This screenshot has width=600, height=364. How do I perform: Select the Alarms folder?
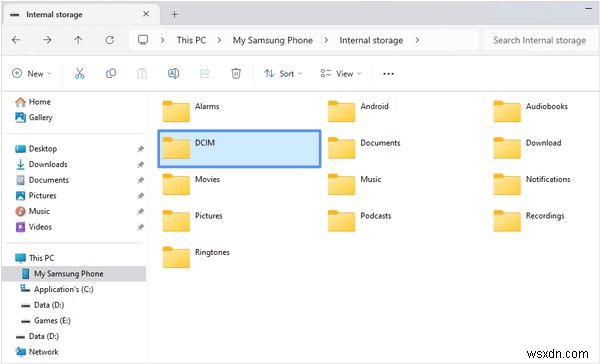(x=191, y=111)
